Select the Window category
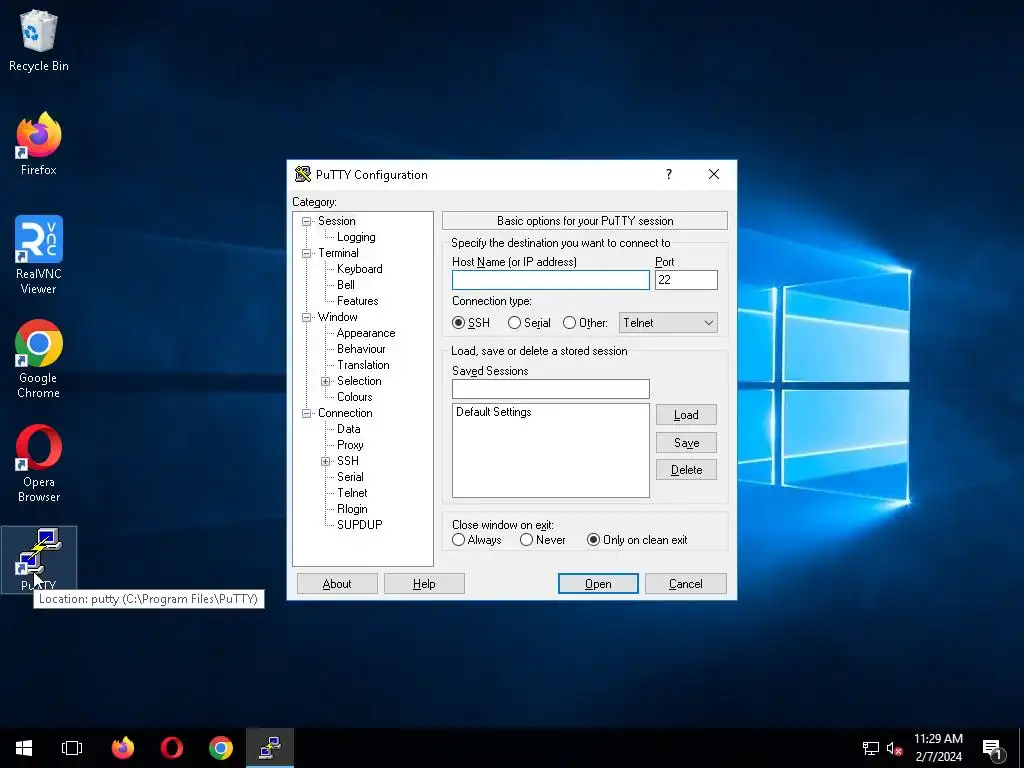The width and height of the screenshot is (1024, 768). coord(338,317)
